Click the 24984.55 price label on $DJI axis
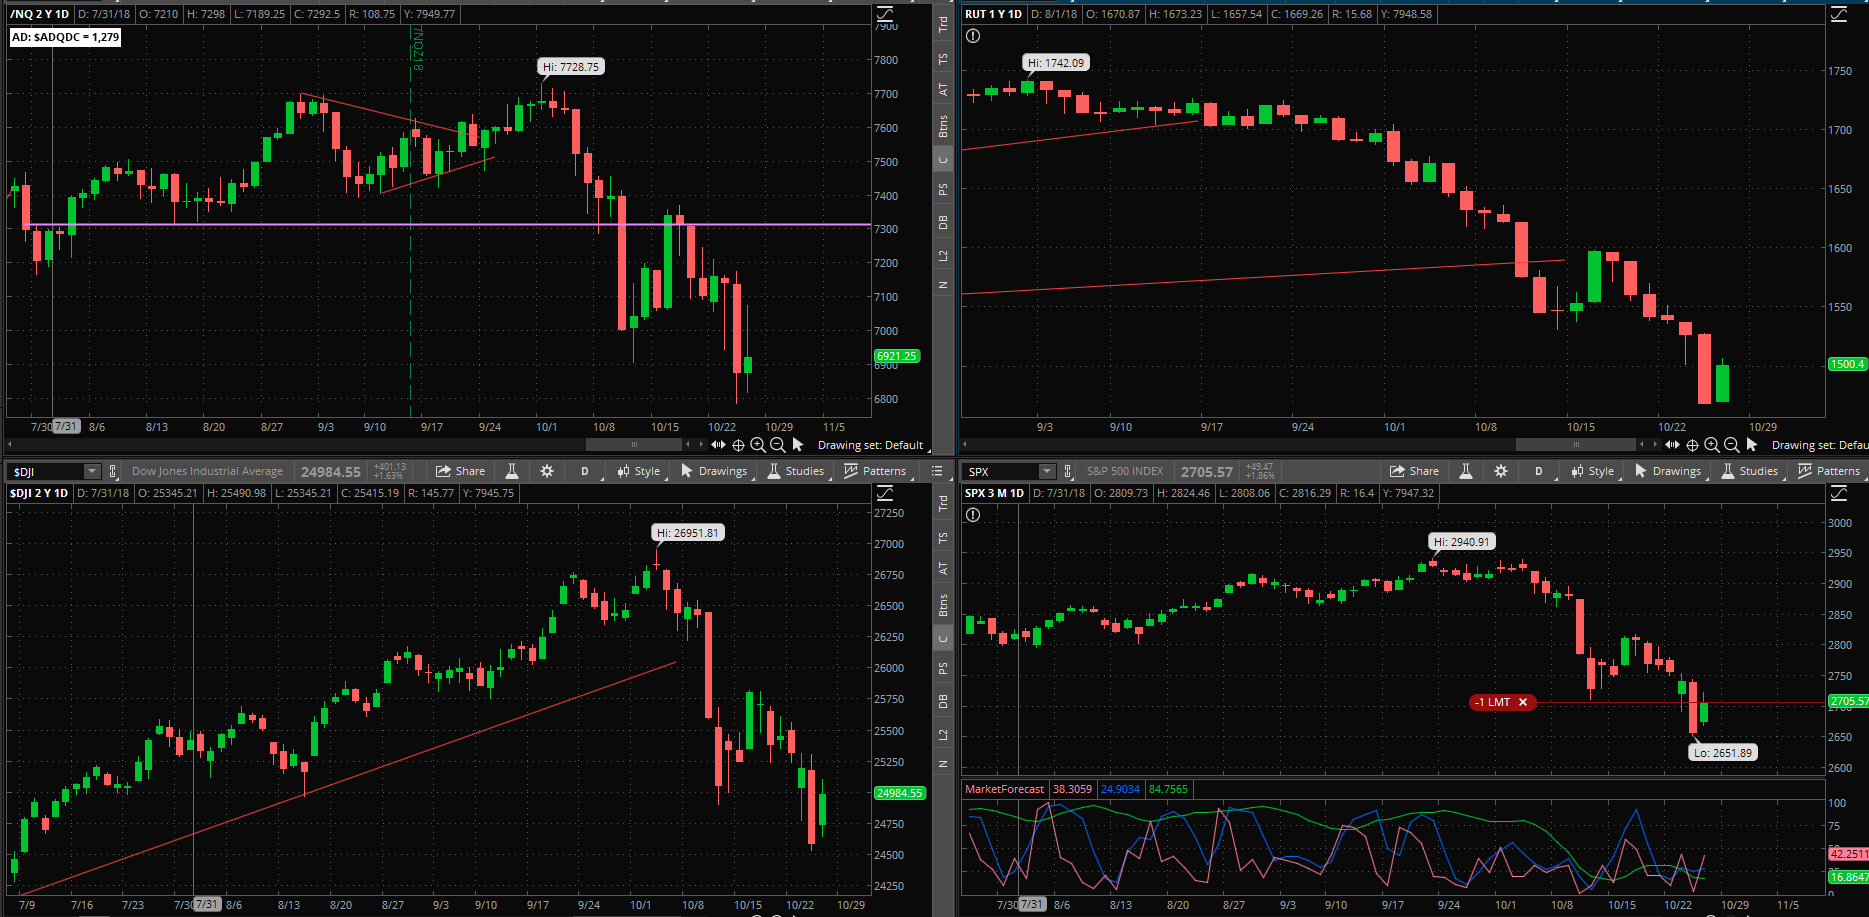Screen dimensions: 1869x917 [900, 793]
